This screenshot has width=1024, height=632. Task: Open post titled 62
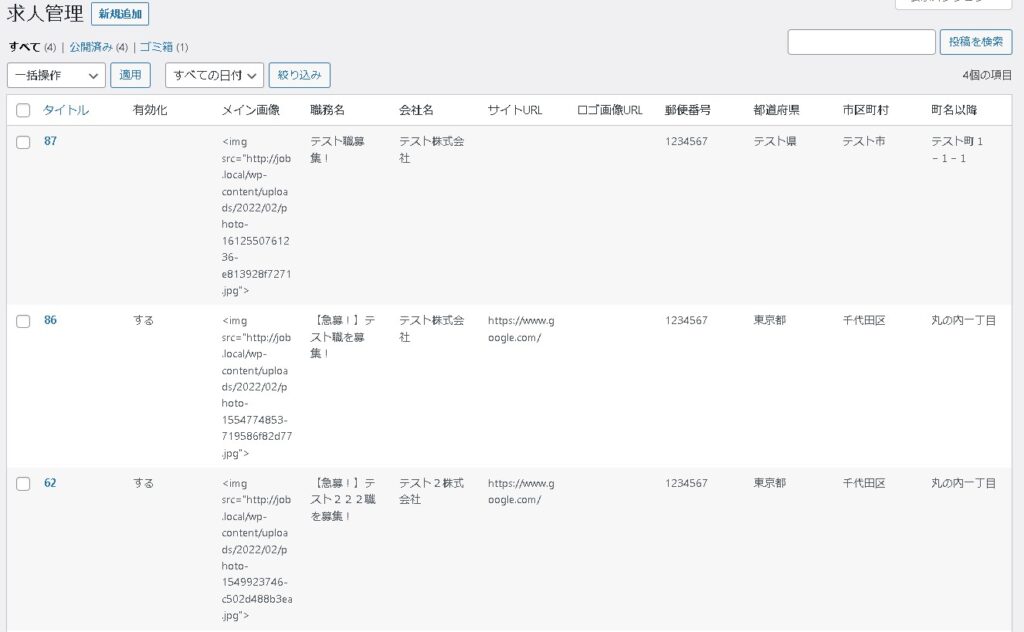pyautogui.click(x=50, y=483)
